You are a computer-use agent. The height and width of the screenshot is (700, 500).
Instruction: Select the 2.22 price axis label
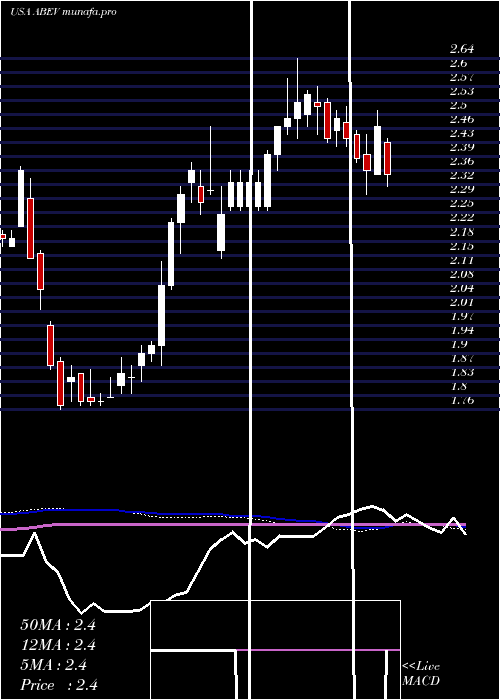pyautogui.click(x=462, y=217)
